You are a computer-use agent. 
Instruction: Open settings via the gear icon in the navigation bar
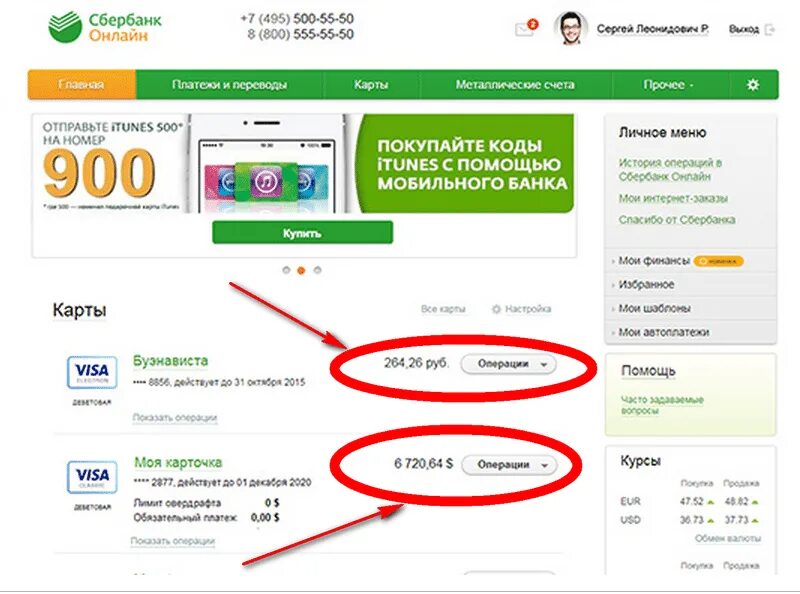point(753,85)
